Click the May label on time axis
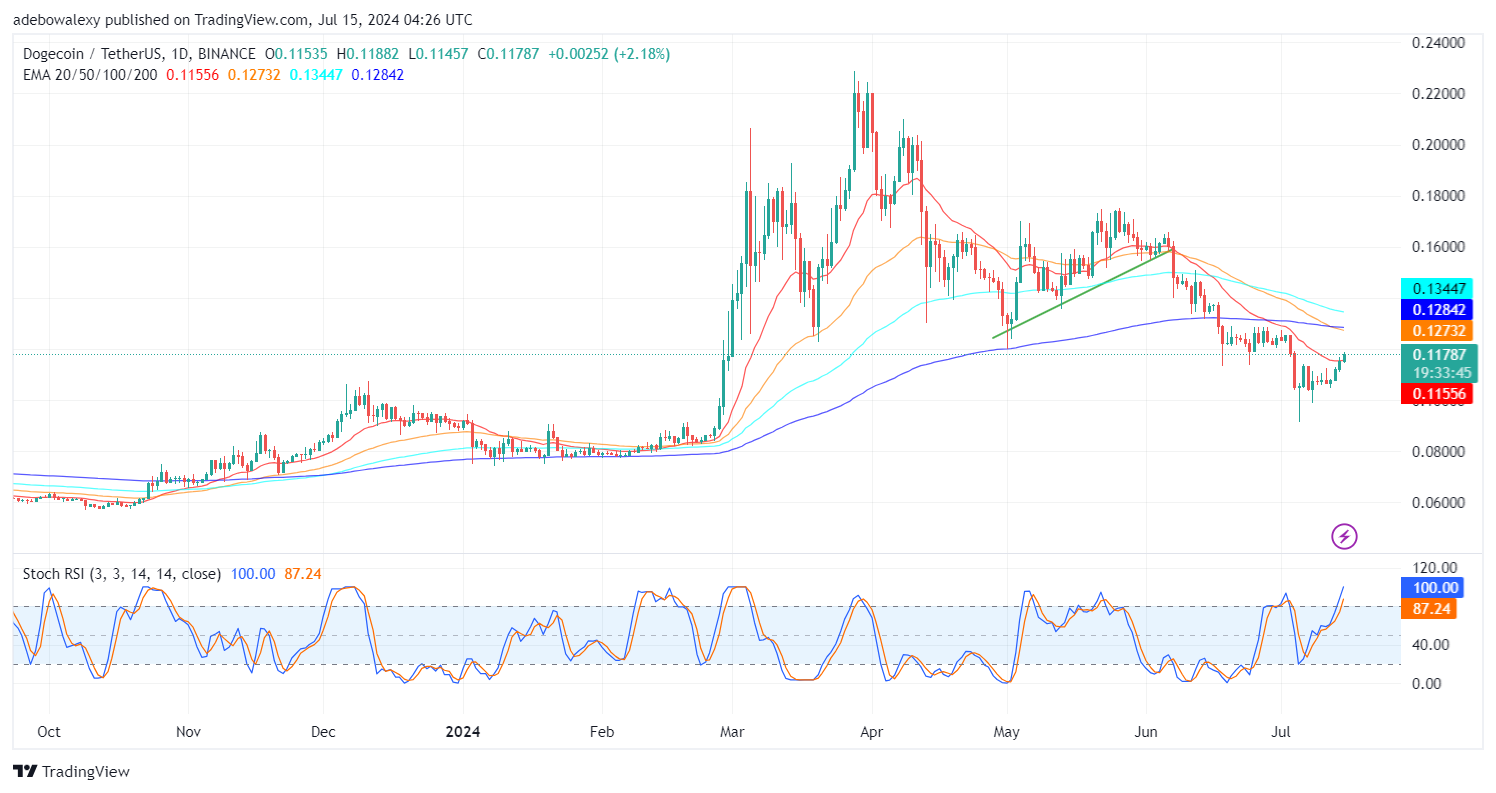The width and height of the screenshot is (1496, 793). click(1007, 732)
